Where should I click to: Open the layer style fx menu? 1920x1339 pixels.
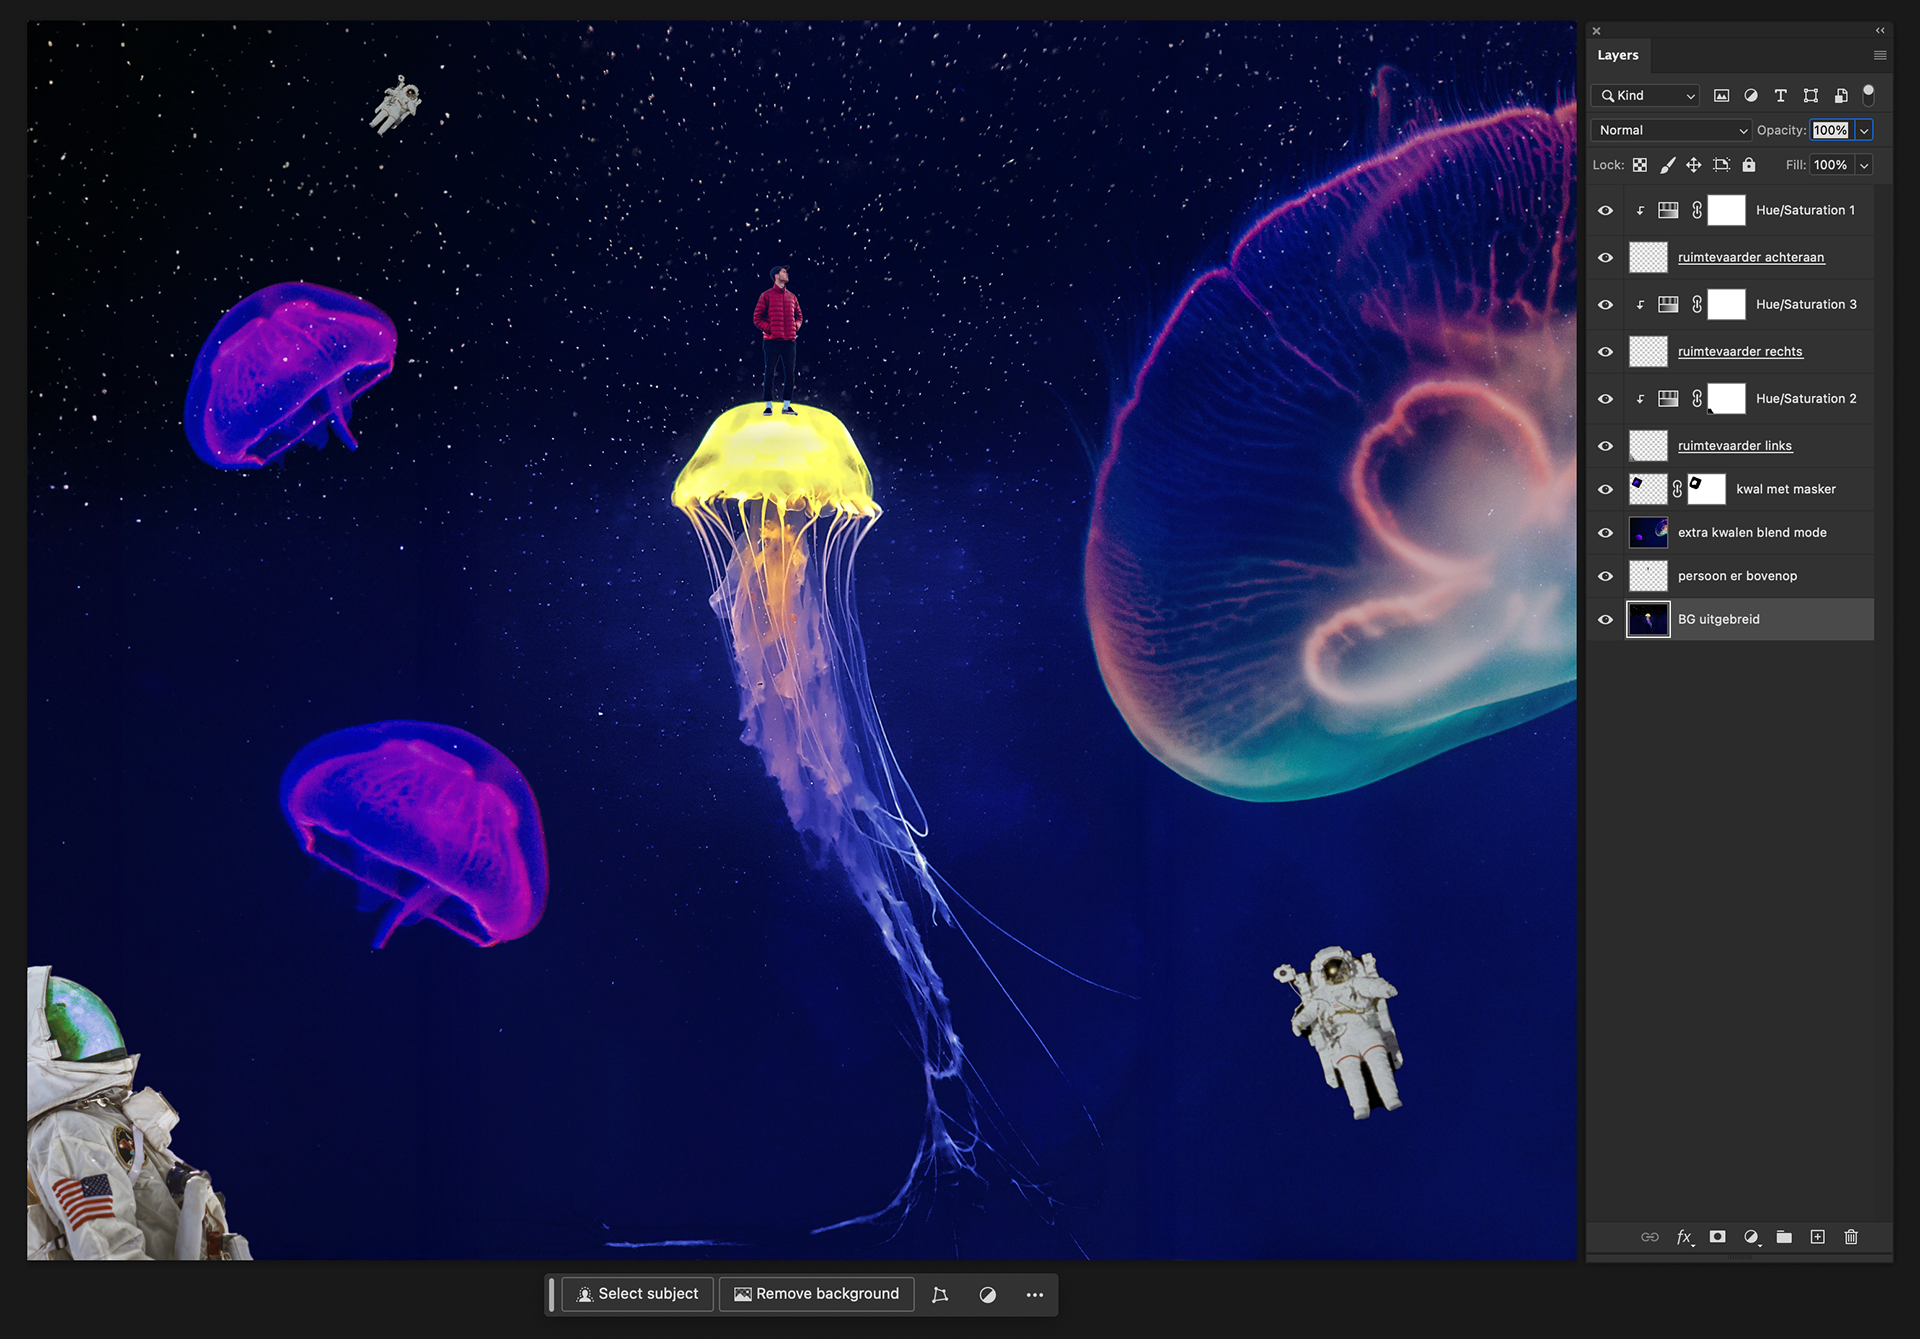click(1684, 1237)
